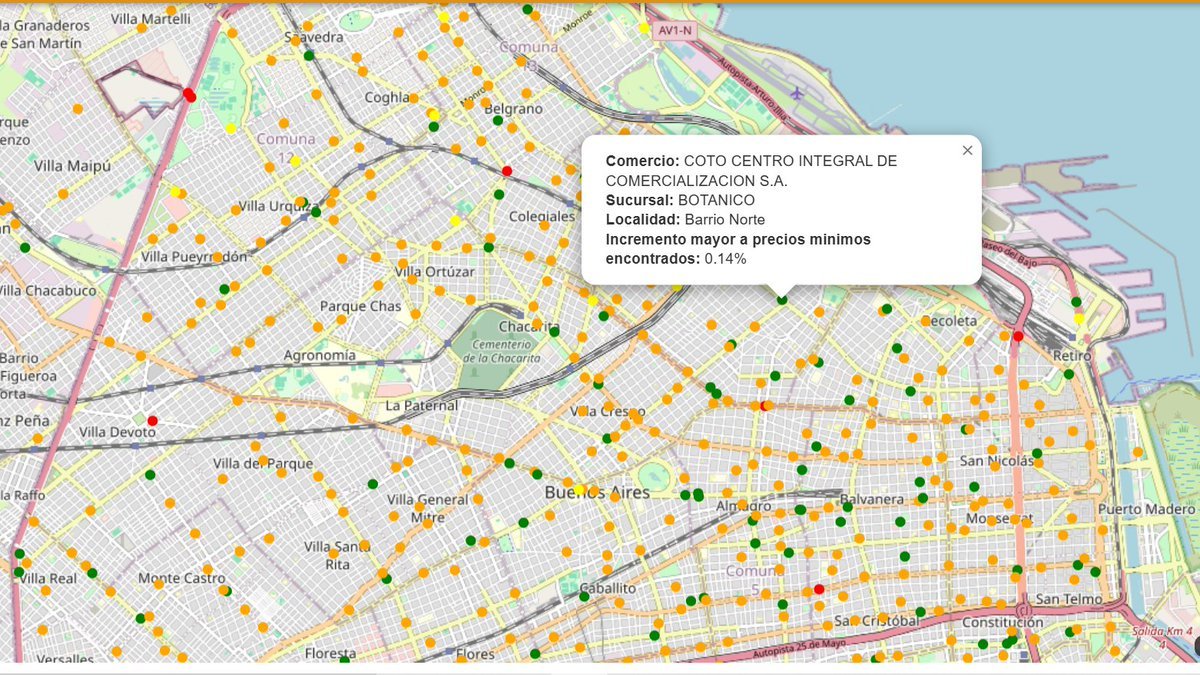This screenshot has height=675, width=1200.
Task: Click the green marker under the popup pointer
Action: coord(782,299)
